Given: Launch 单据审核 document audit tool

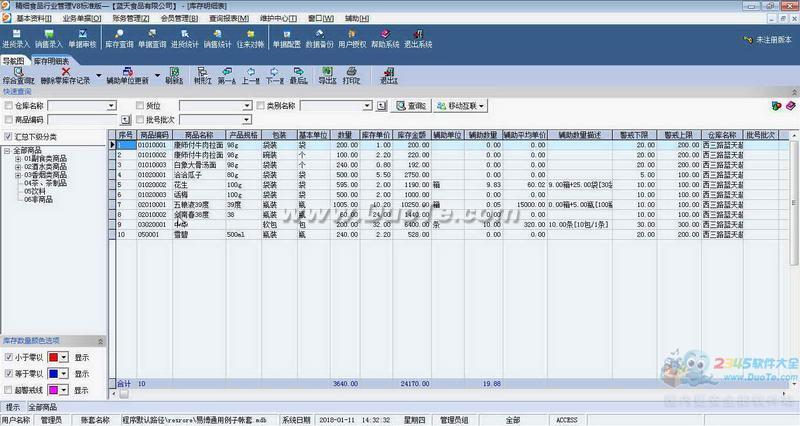Looking at the screenshot, I should [x=82, y=39].
